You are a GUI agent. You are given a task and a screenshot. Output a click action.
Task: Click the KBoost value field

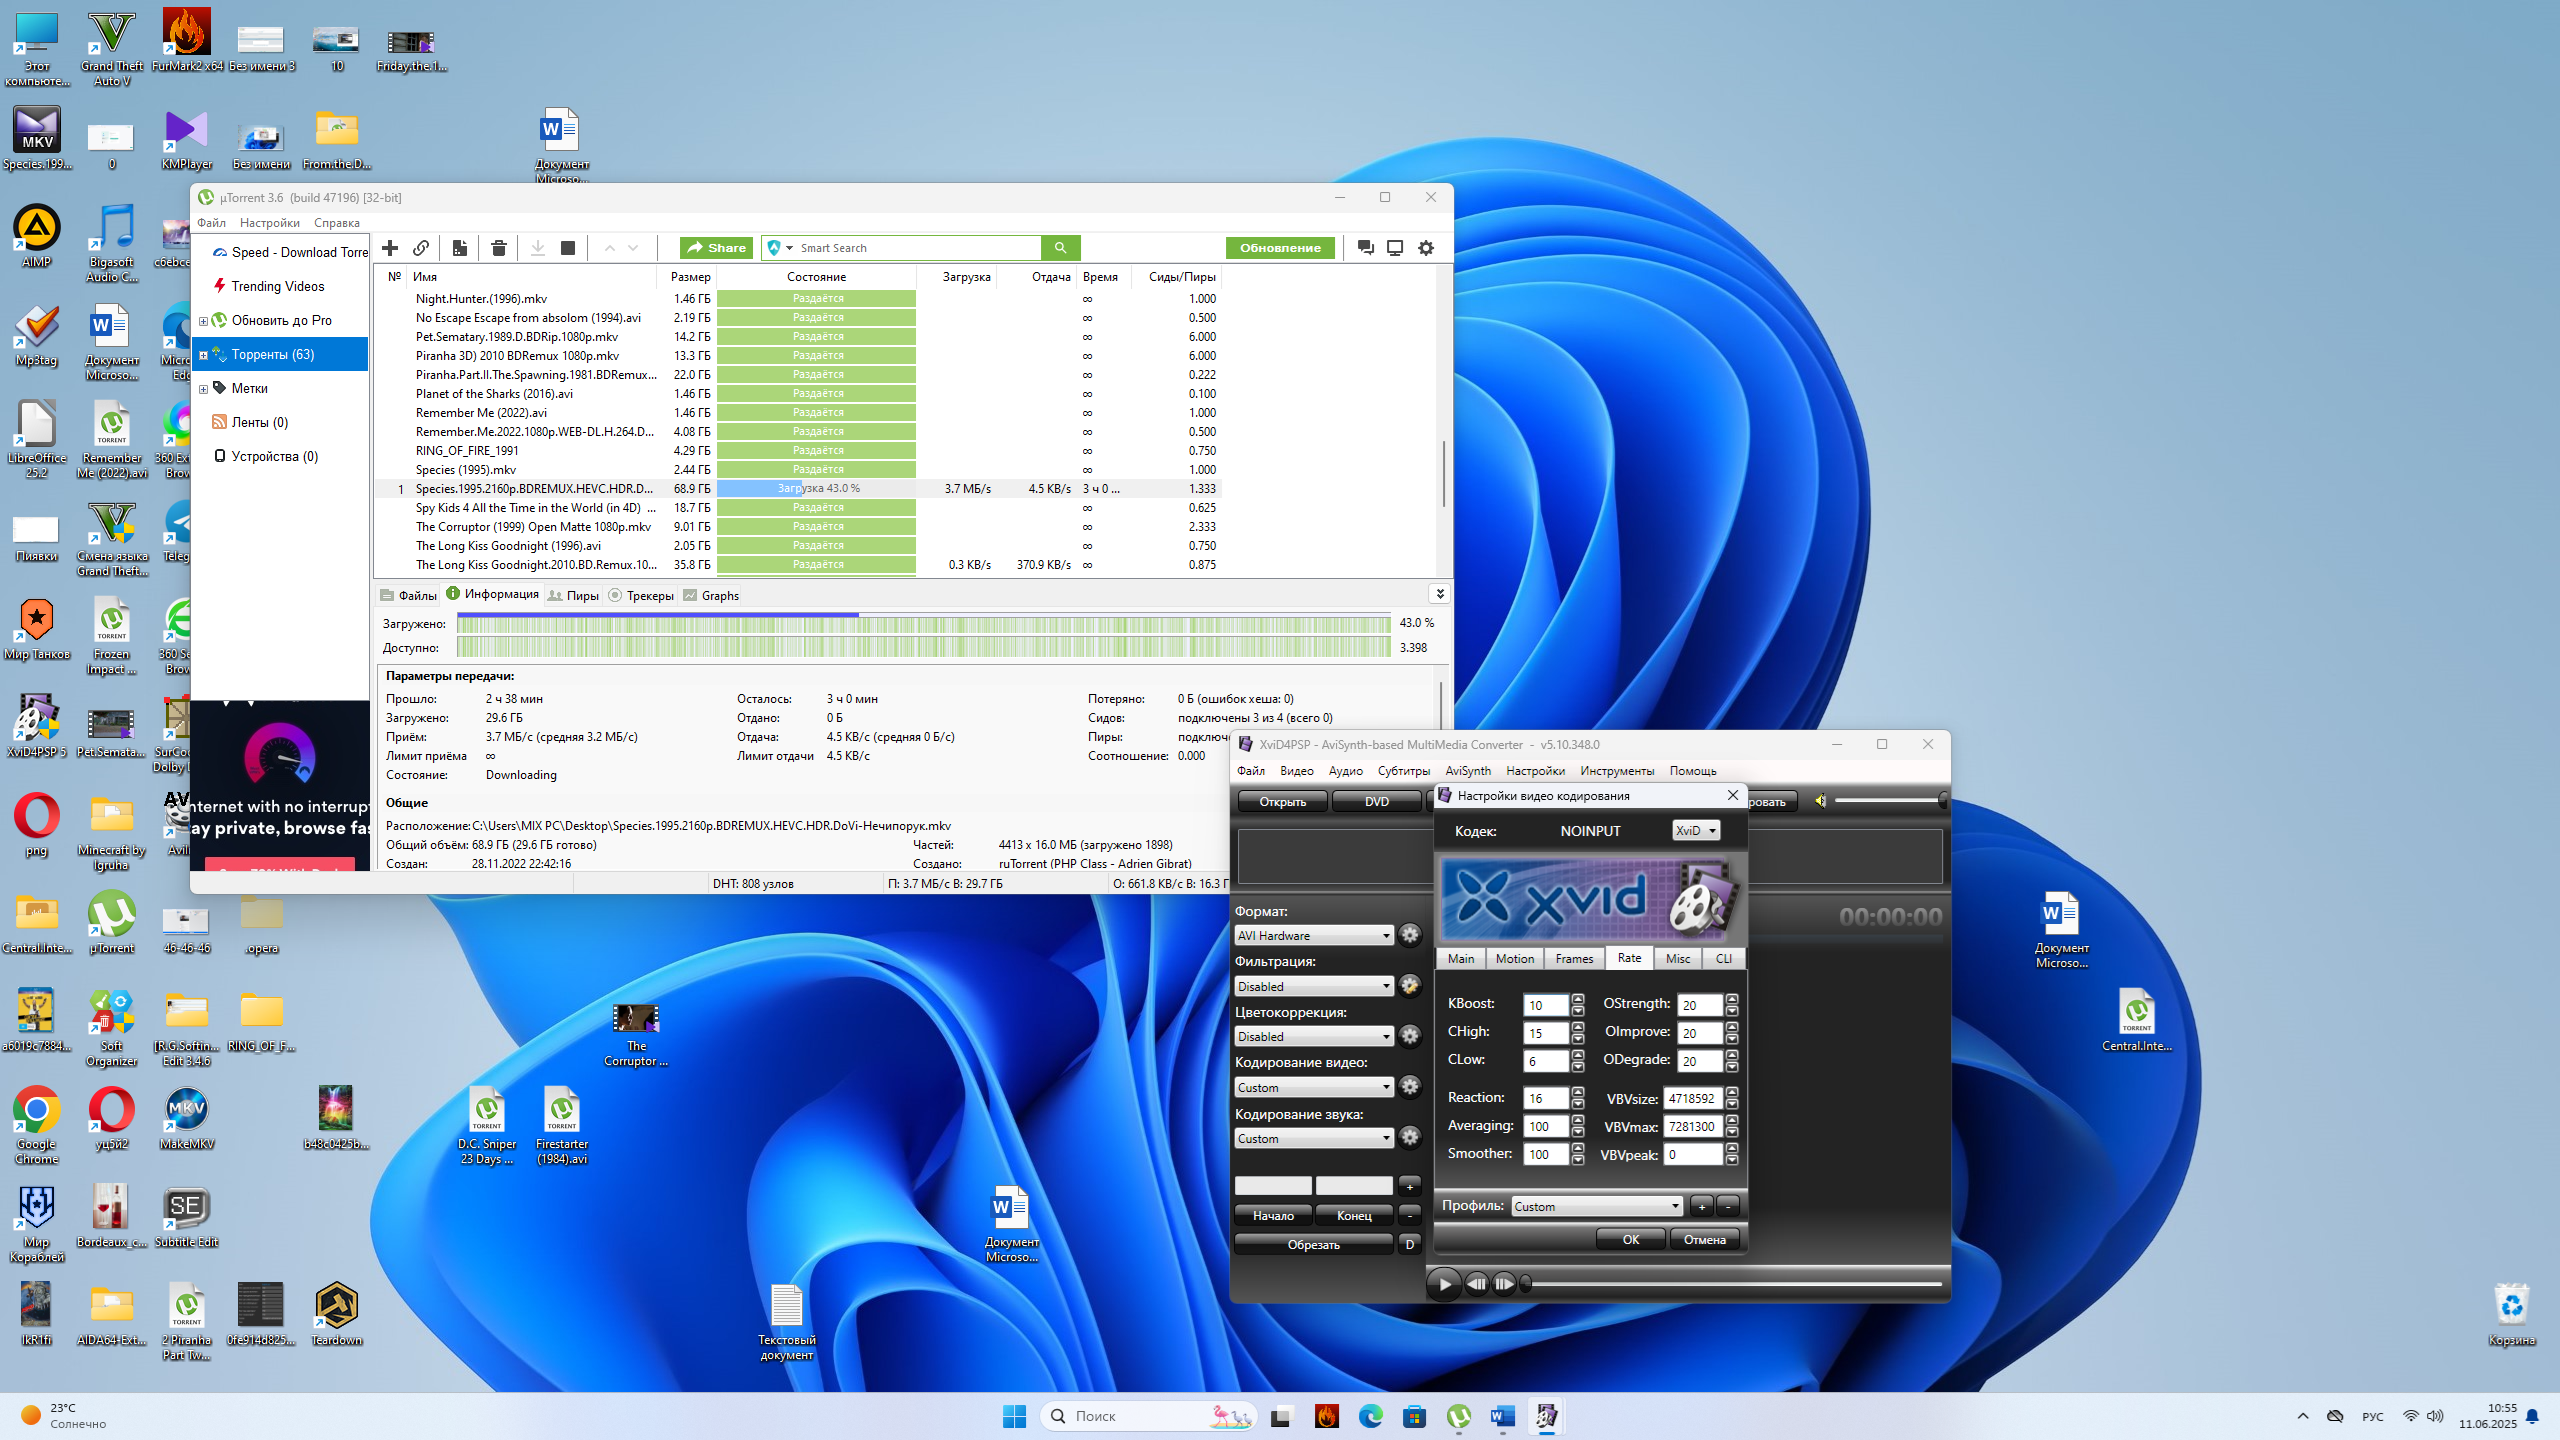(1546, 1005)
